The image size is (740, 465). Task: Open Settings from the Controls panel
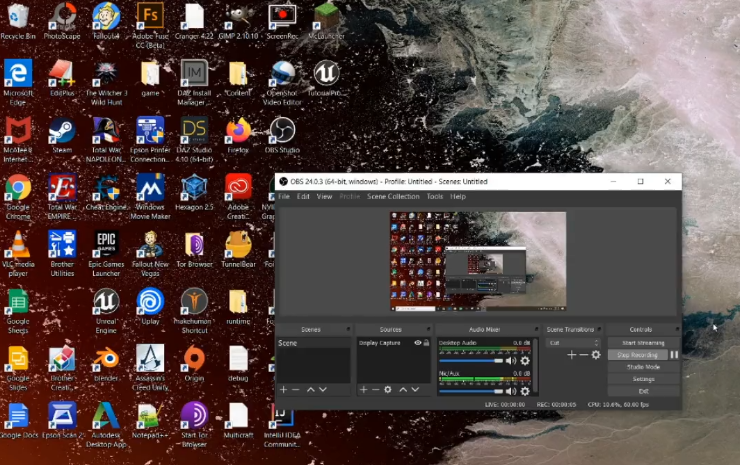tap(643, 379)
